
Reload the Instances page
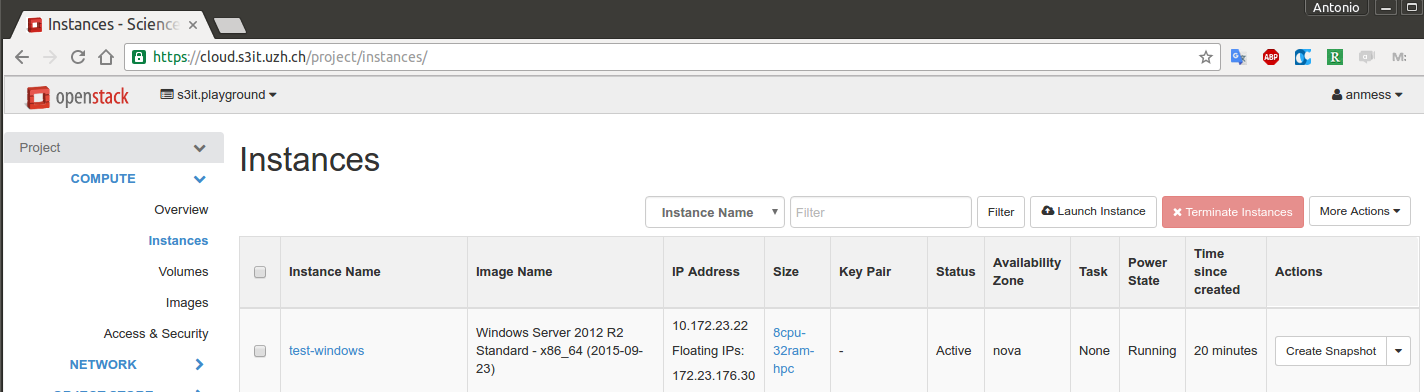(x=77, y=57)
